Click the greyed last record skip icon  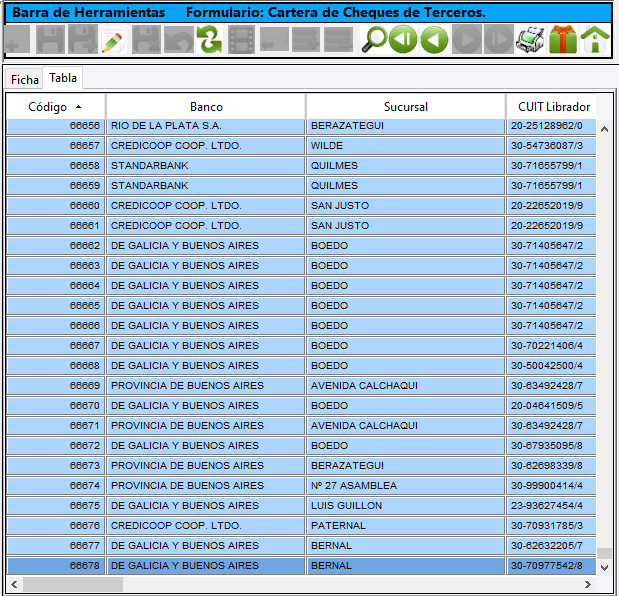(499, 39)
